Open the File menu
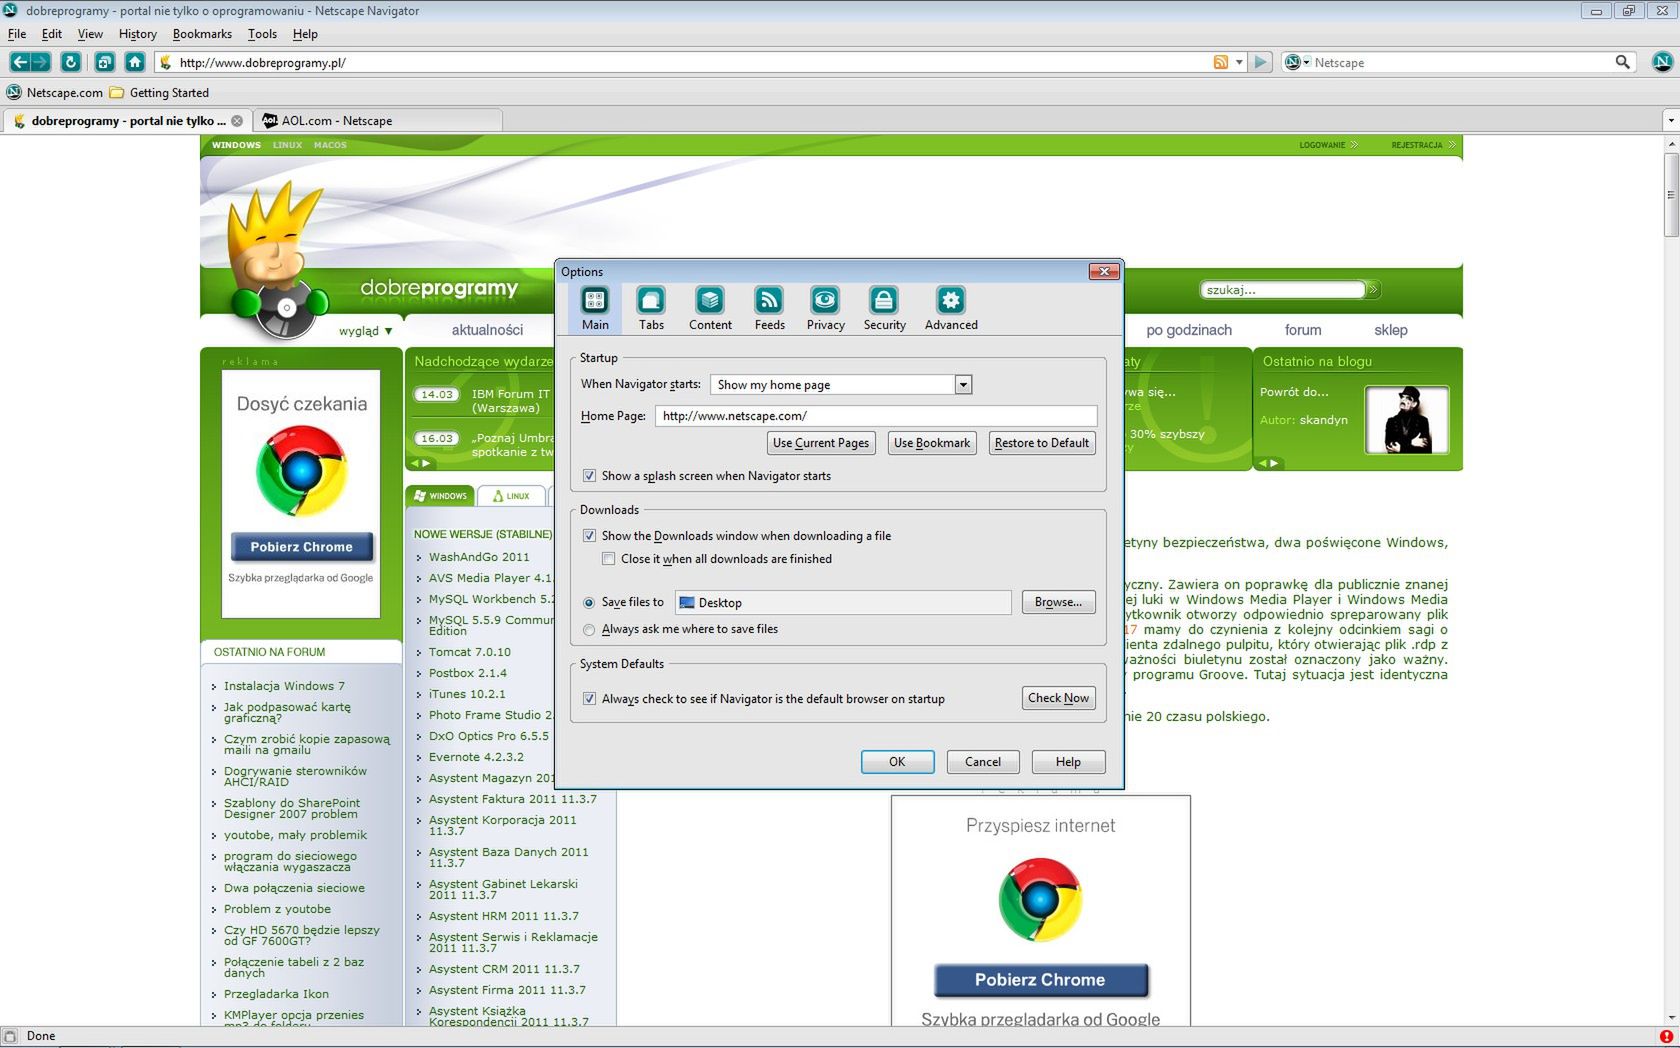The width and height of the screenshot is (1680, 1048). 17,34
